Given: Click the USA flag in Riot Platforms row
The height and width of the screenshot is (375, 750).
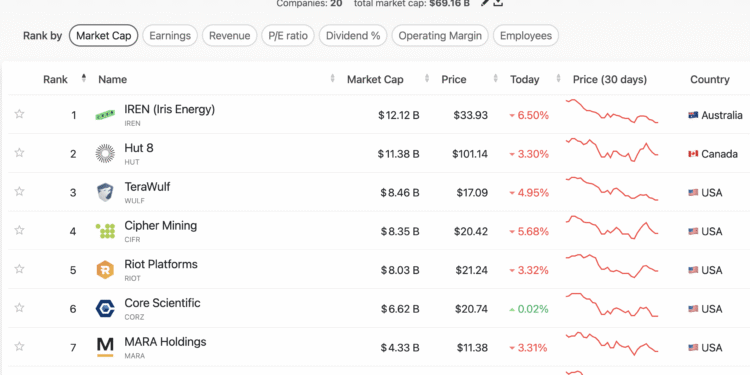Looking at the screenshot, I should [693, 270].
